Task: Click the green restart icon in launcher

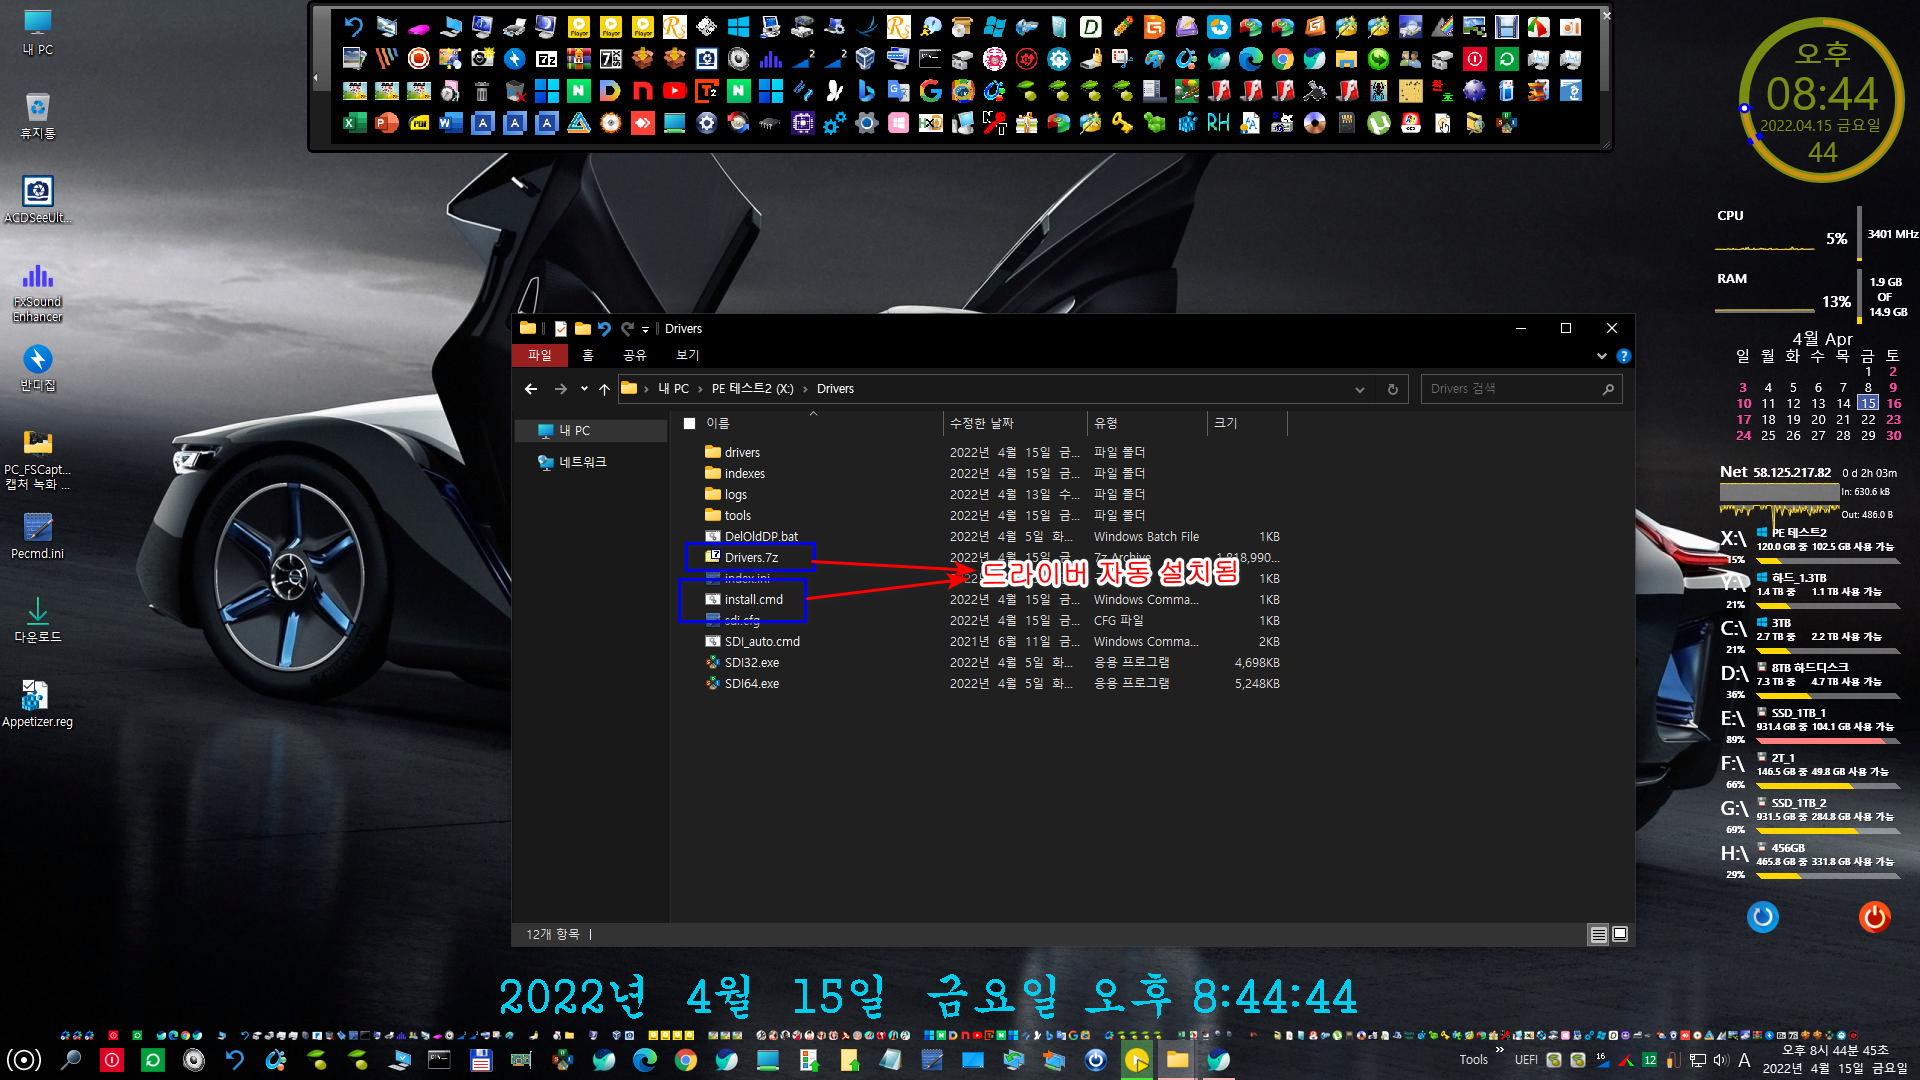Action: click(1506, 59)
